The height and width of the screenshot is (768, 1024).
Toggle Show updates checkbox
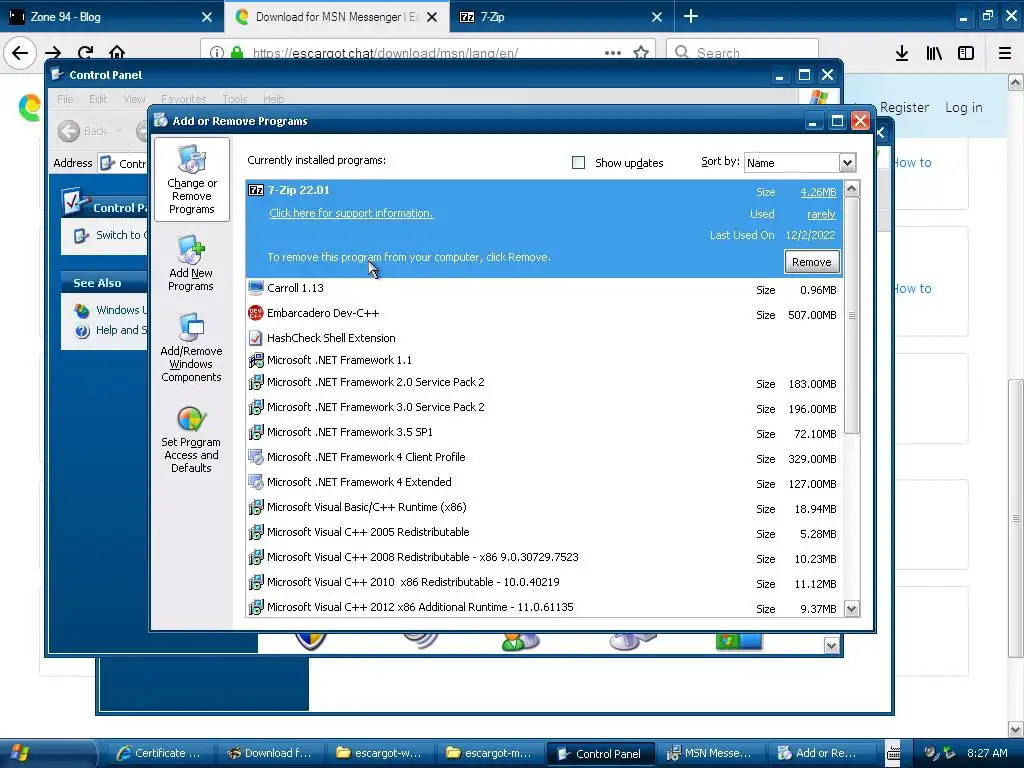click(x=579, y=163)
